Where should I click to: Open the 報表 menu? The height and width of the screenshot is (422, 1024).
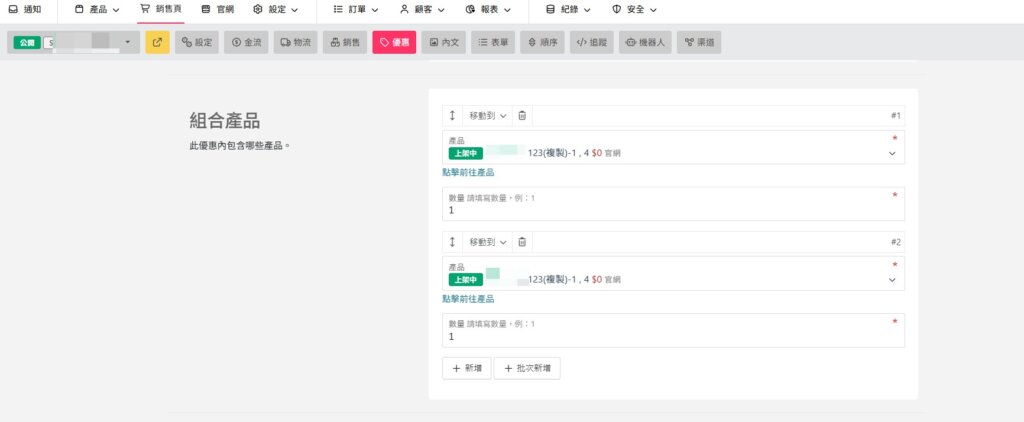coord(488,9)
